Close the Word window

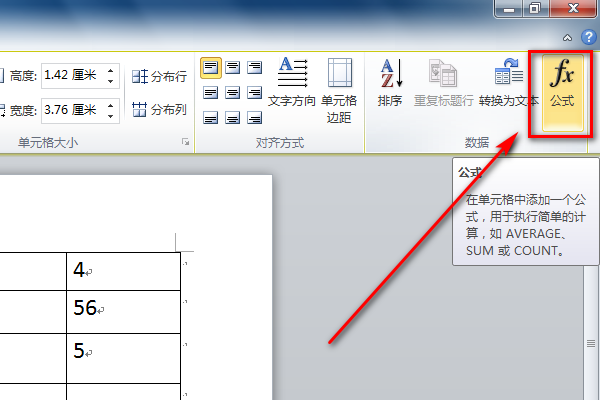pyautogui.click(x=573, y=8)
